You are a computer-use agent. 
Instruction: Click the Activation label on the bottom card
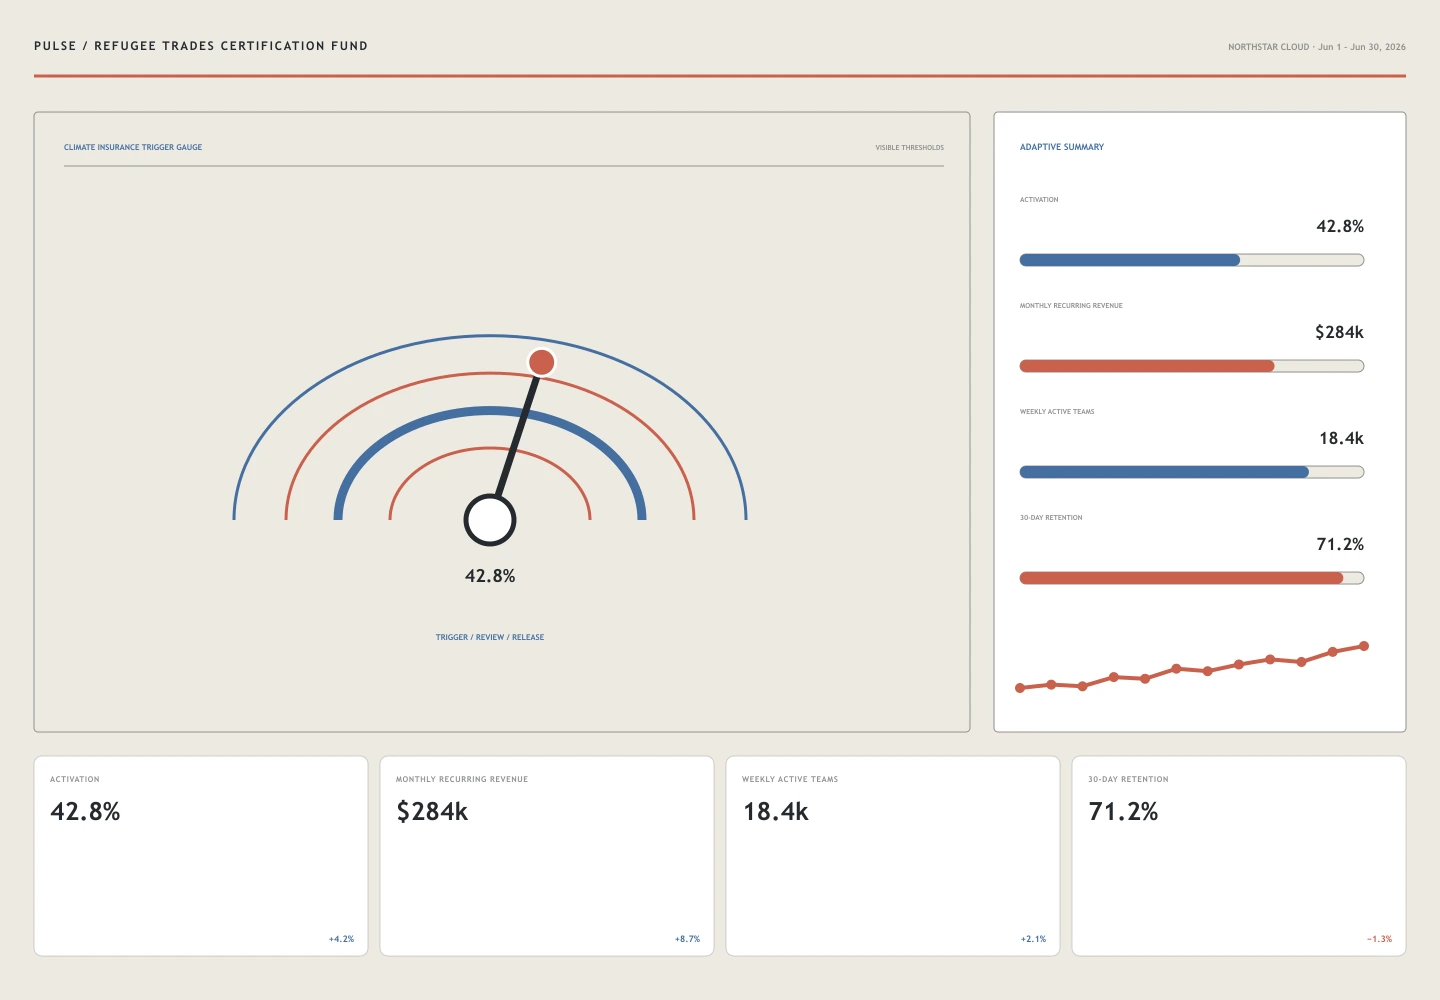pos(75,779)
